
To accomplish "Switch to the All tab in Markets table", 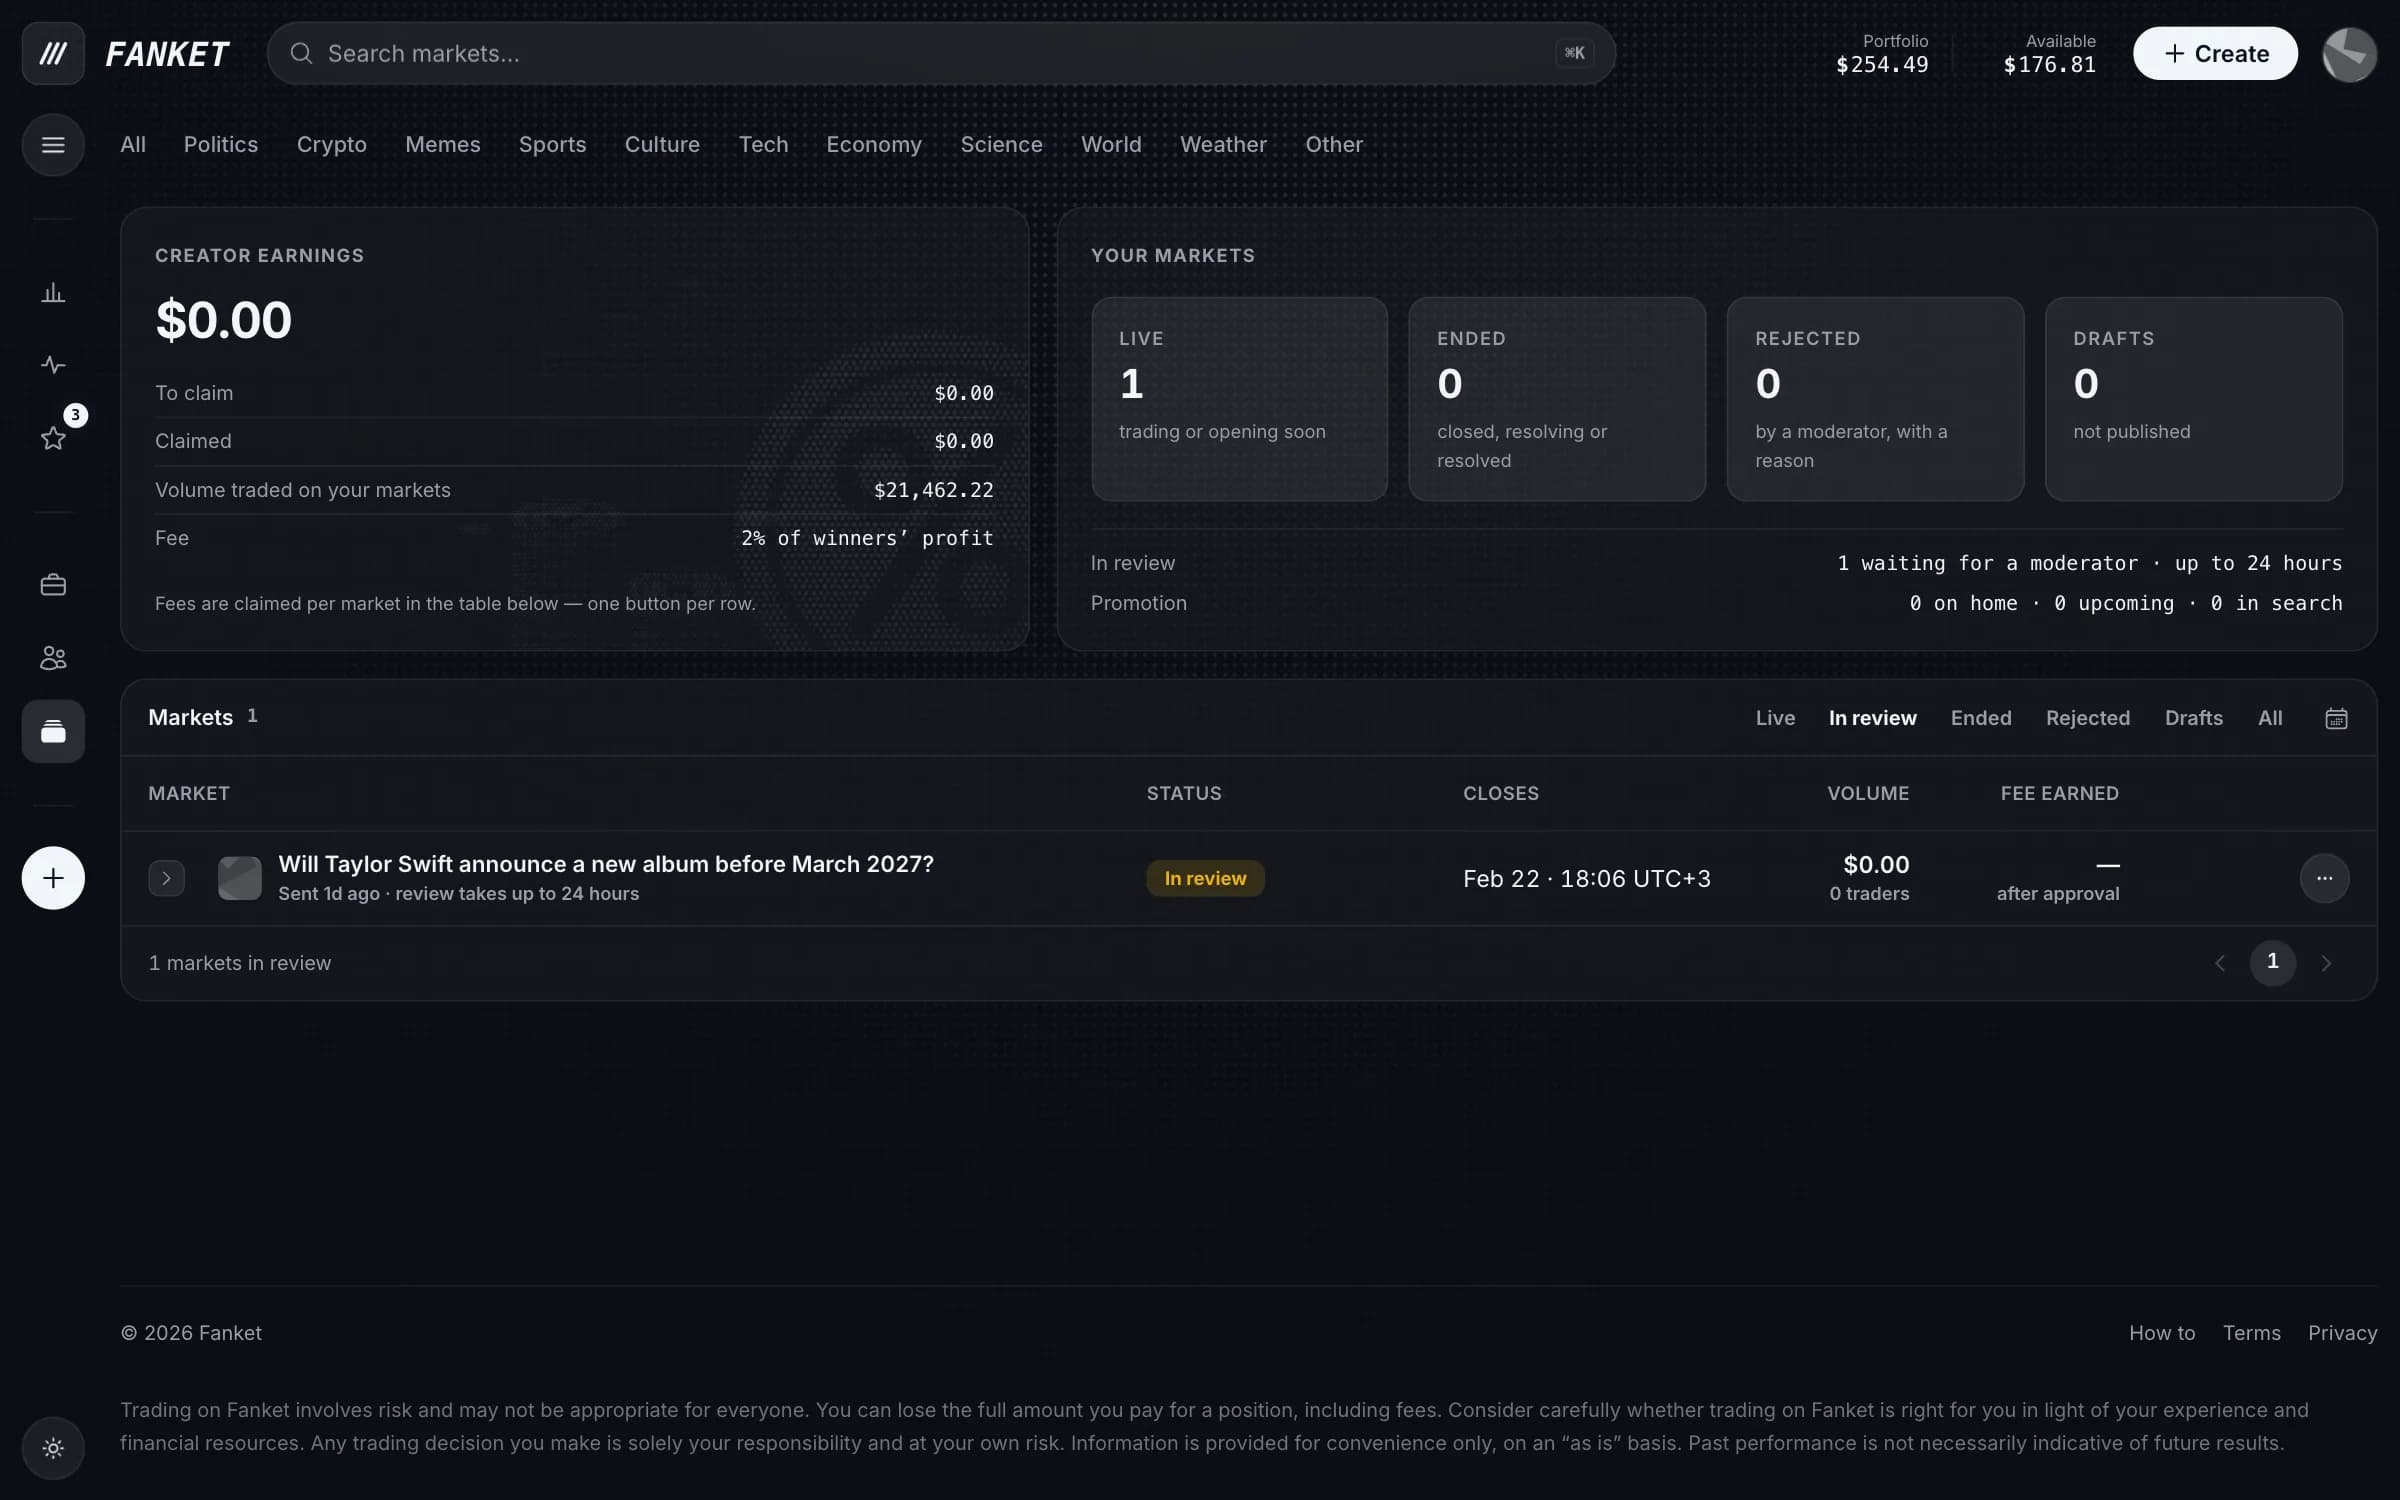I will pyautogui.click(x=2270, y=718).
